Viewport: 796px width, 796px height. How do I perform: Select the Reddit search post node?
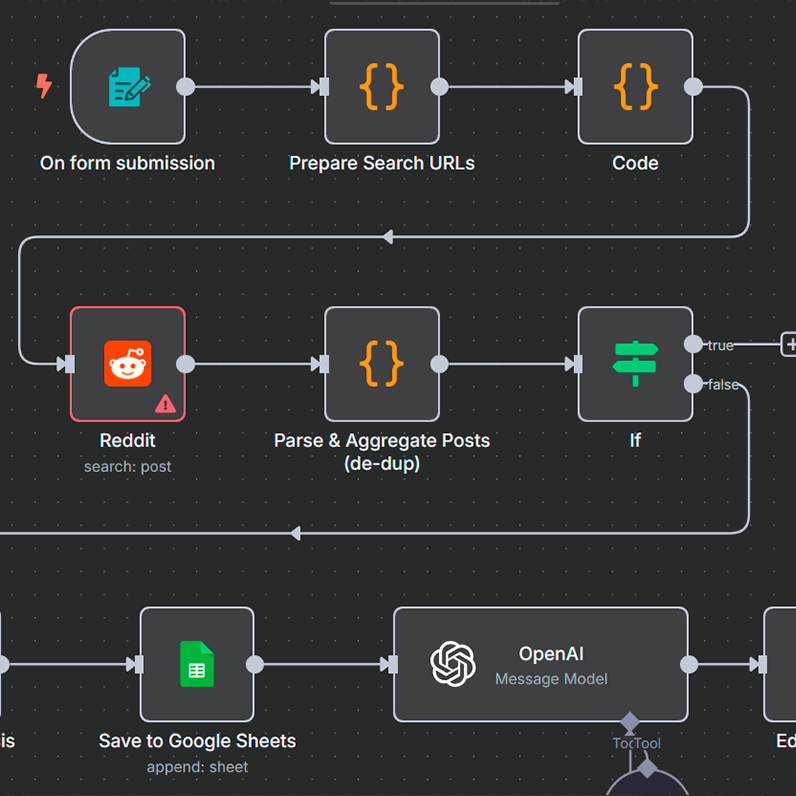[127, 364]
